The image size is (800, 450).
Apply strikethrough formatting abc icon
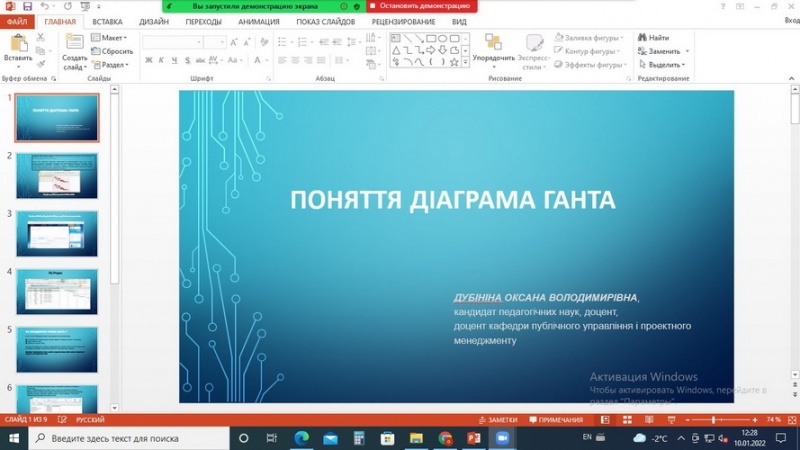click(x=201, y=60)
